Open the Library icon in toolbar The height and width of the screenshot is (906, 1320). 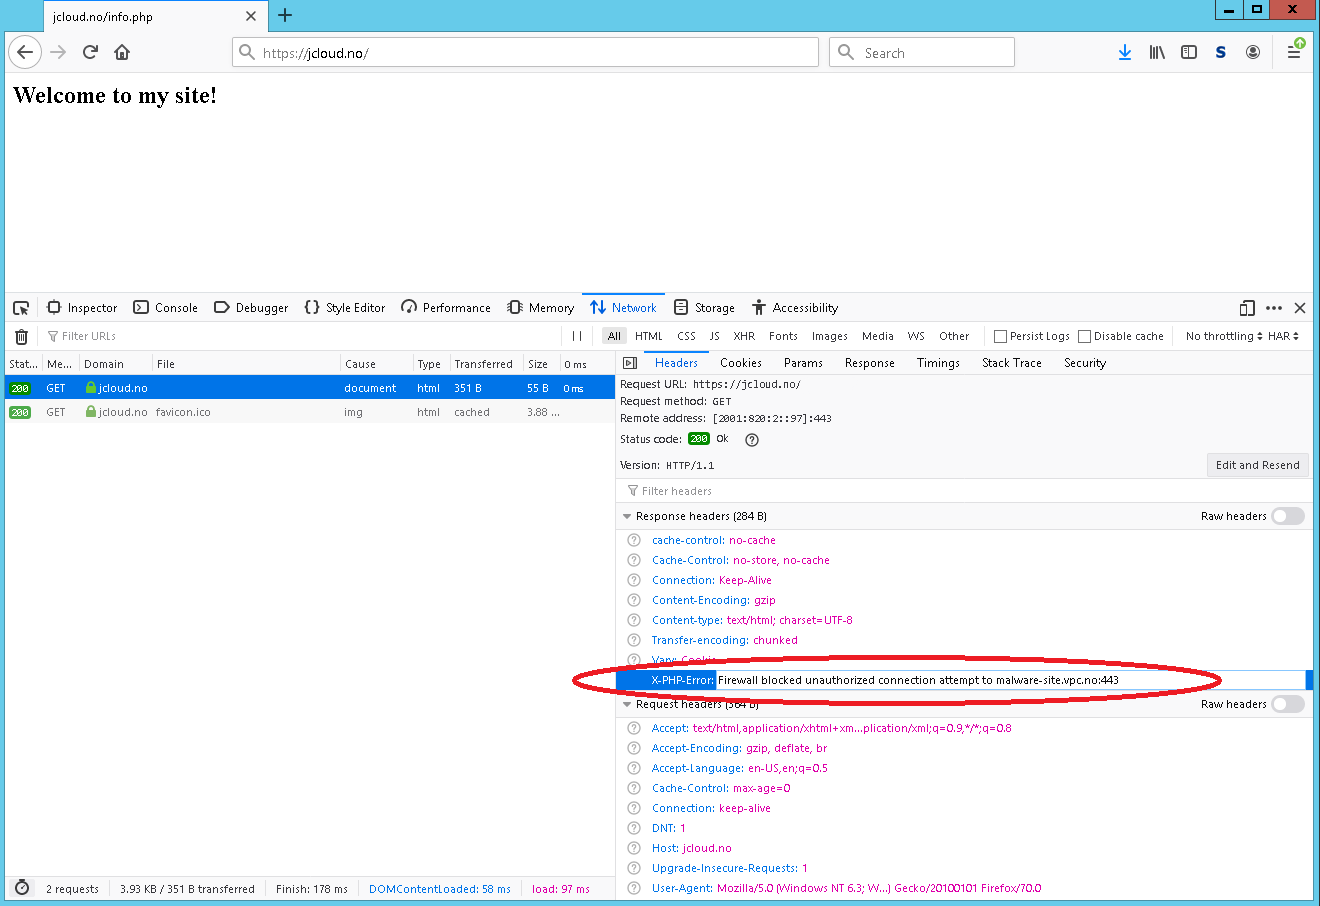[x=1157, y=52]
